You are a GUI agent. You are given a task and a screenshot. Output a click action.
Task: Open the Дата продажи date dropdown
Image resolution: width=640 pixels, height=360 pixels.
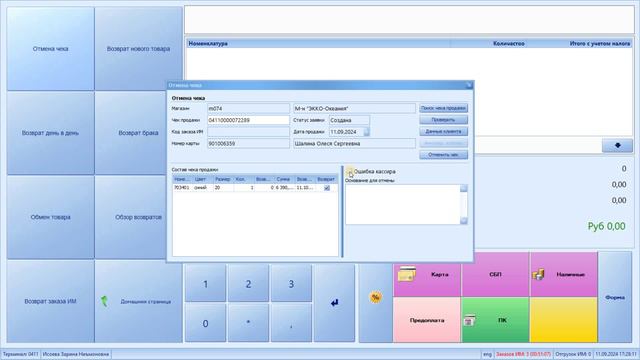[366, 132]
